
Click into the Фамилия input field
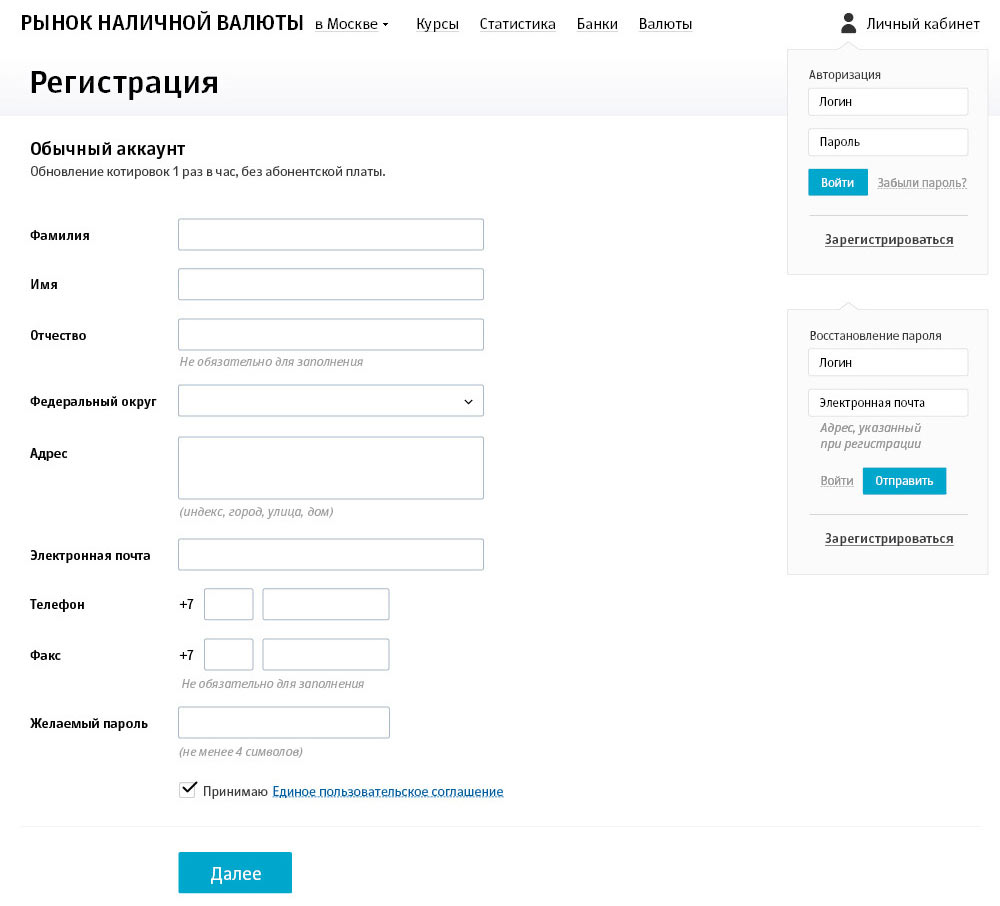330,235
